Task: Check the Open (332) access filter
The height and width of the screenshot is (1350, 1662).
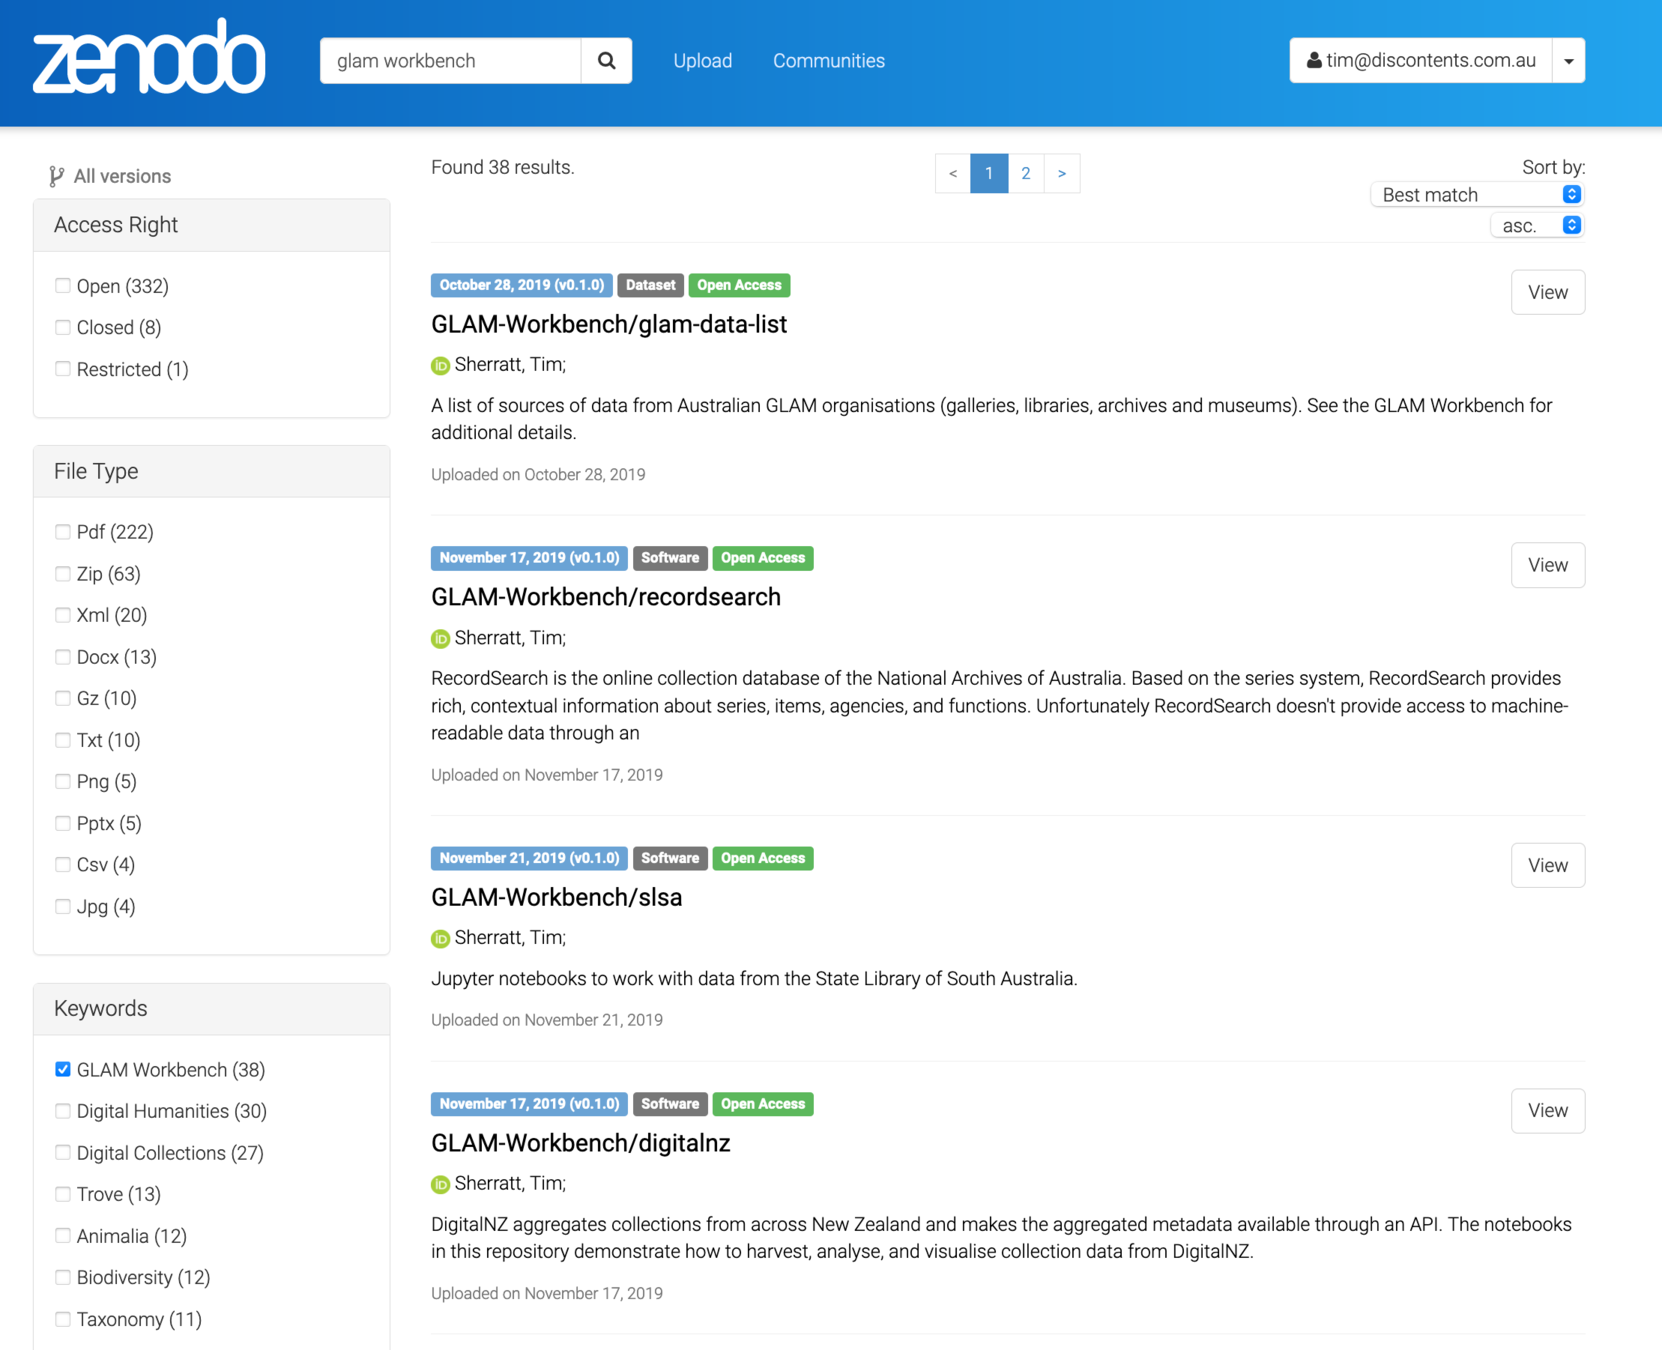Action: pyautogui.click(x=63, y=286)
